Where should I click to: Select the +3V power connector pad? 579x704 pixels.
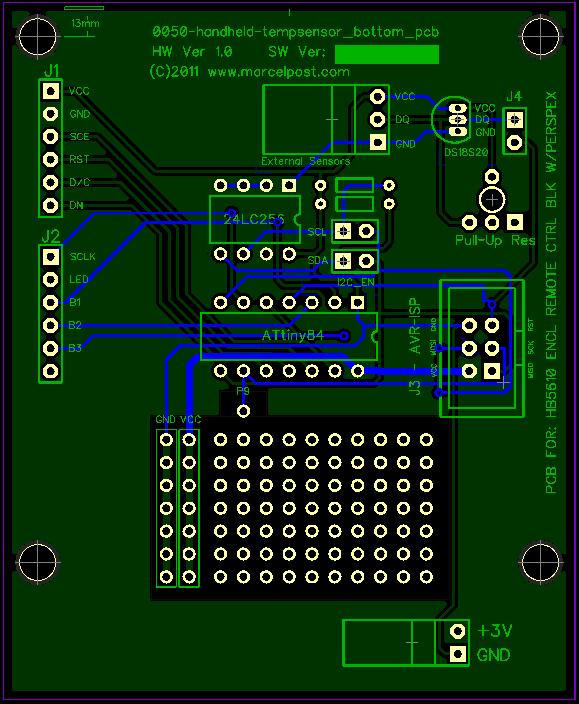(458, 631)
